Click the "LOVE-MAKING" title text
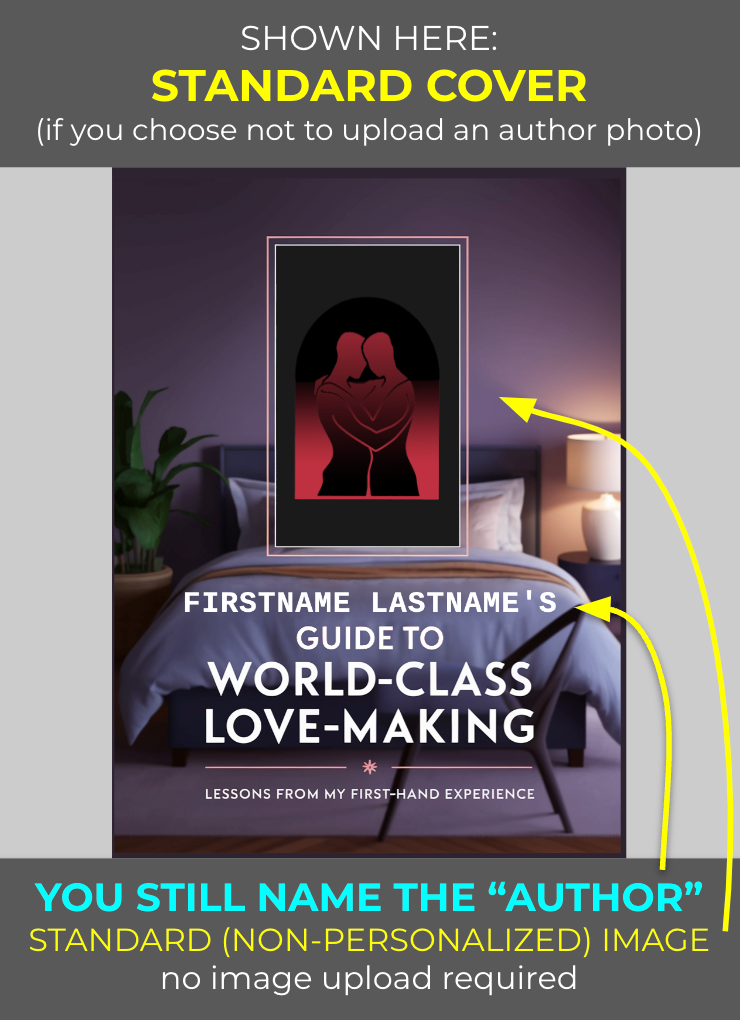740x1020 pixels. tap(369, 726)
